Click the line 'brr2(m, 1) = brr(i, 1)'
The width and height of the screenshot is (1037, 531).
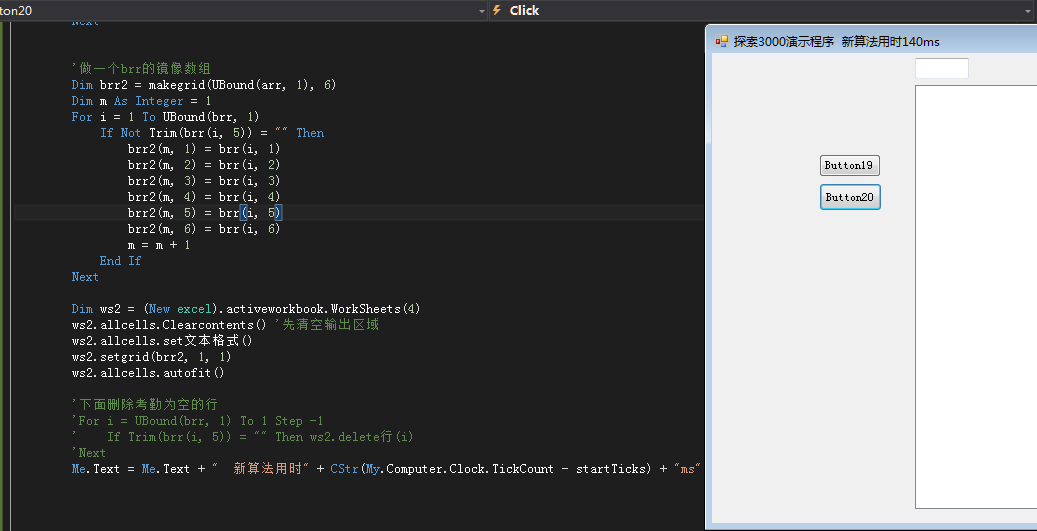pos(204,149)
